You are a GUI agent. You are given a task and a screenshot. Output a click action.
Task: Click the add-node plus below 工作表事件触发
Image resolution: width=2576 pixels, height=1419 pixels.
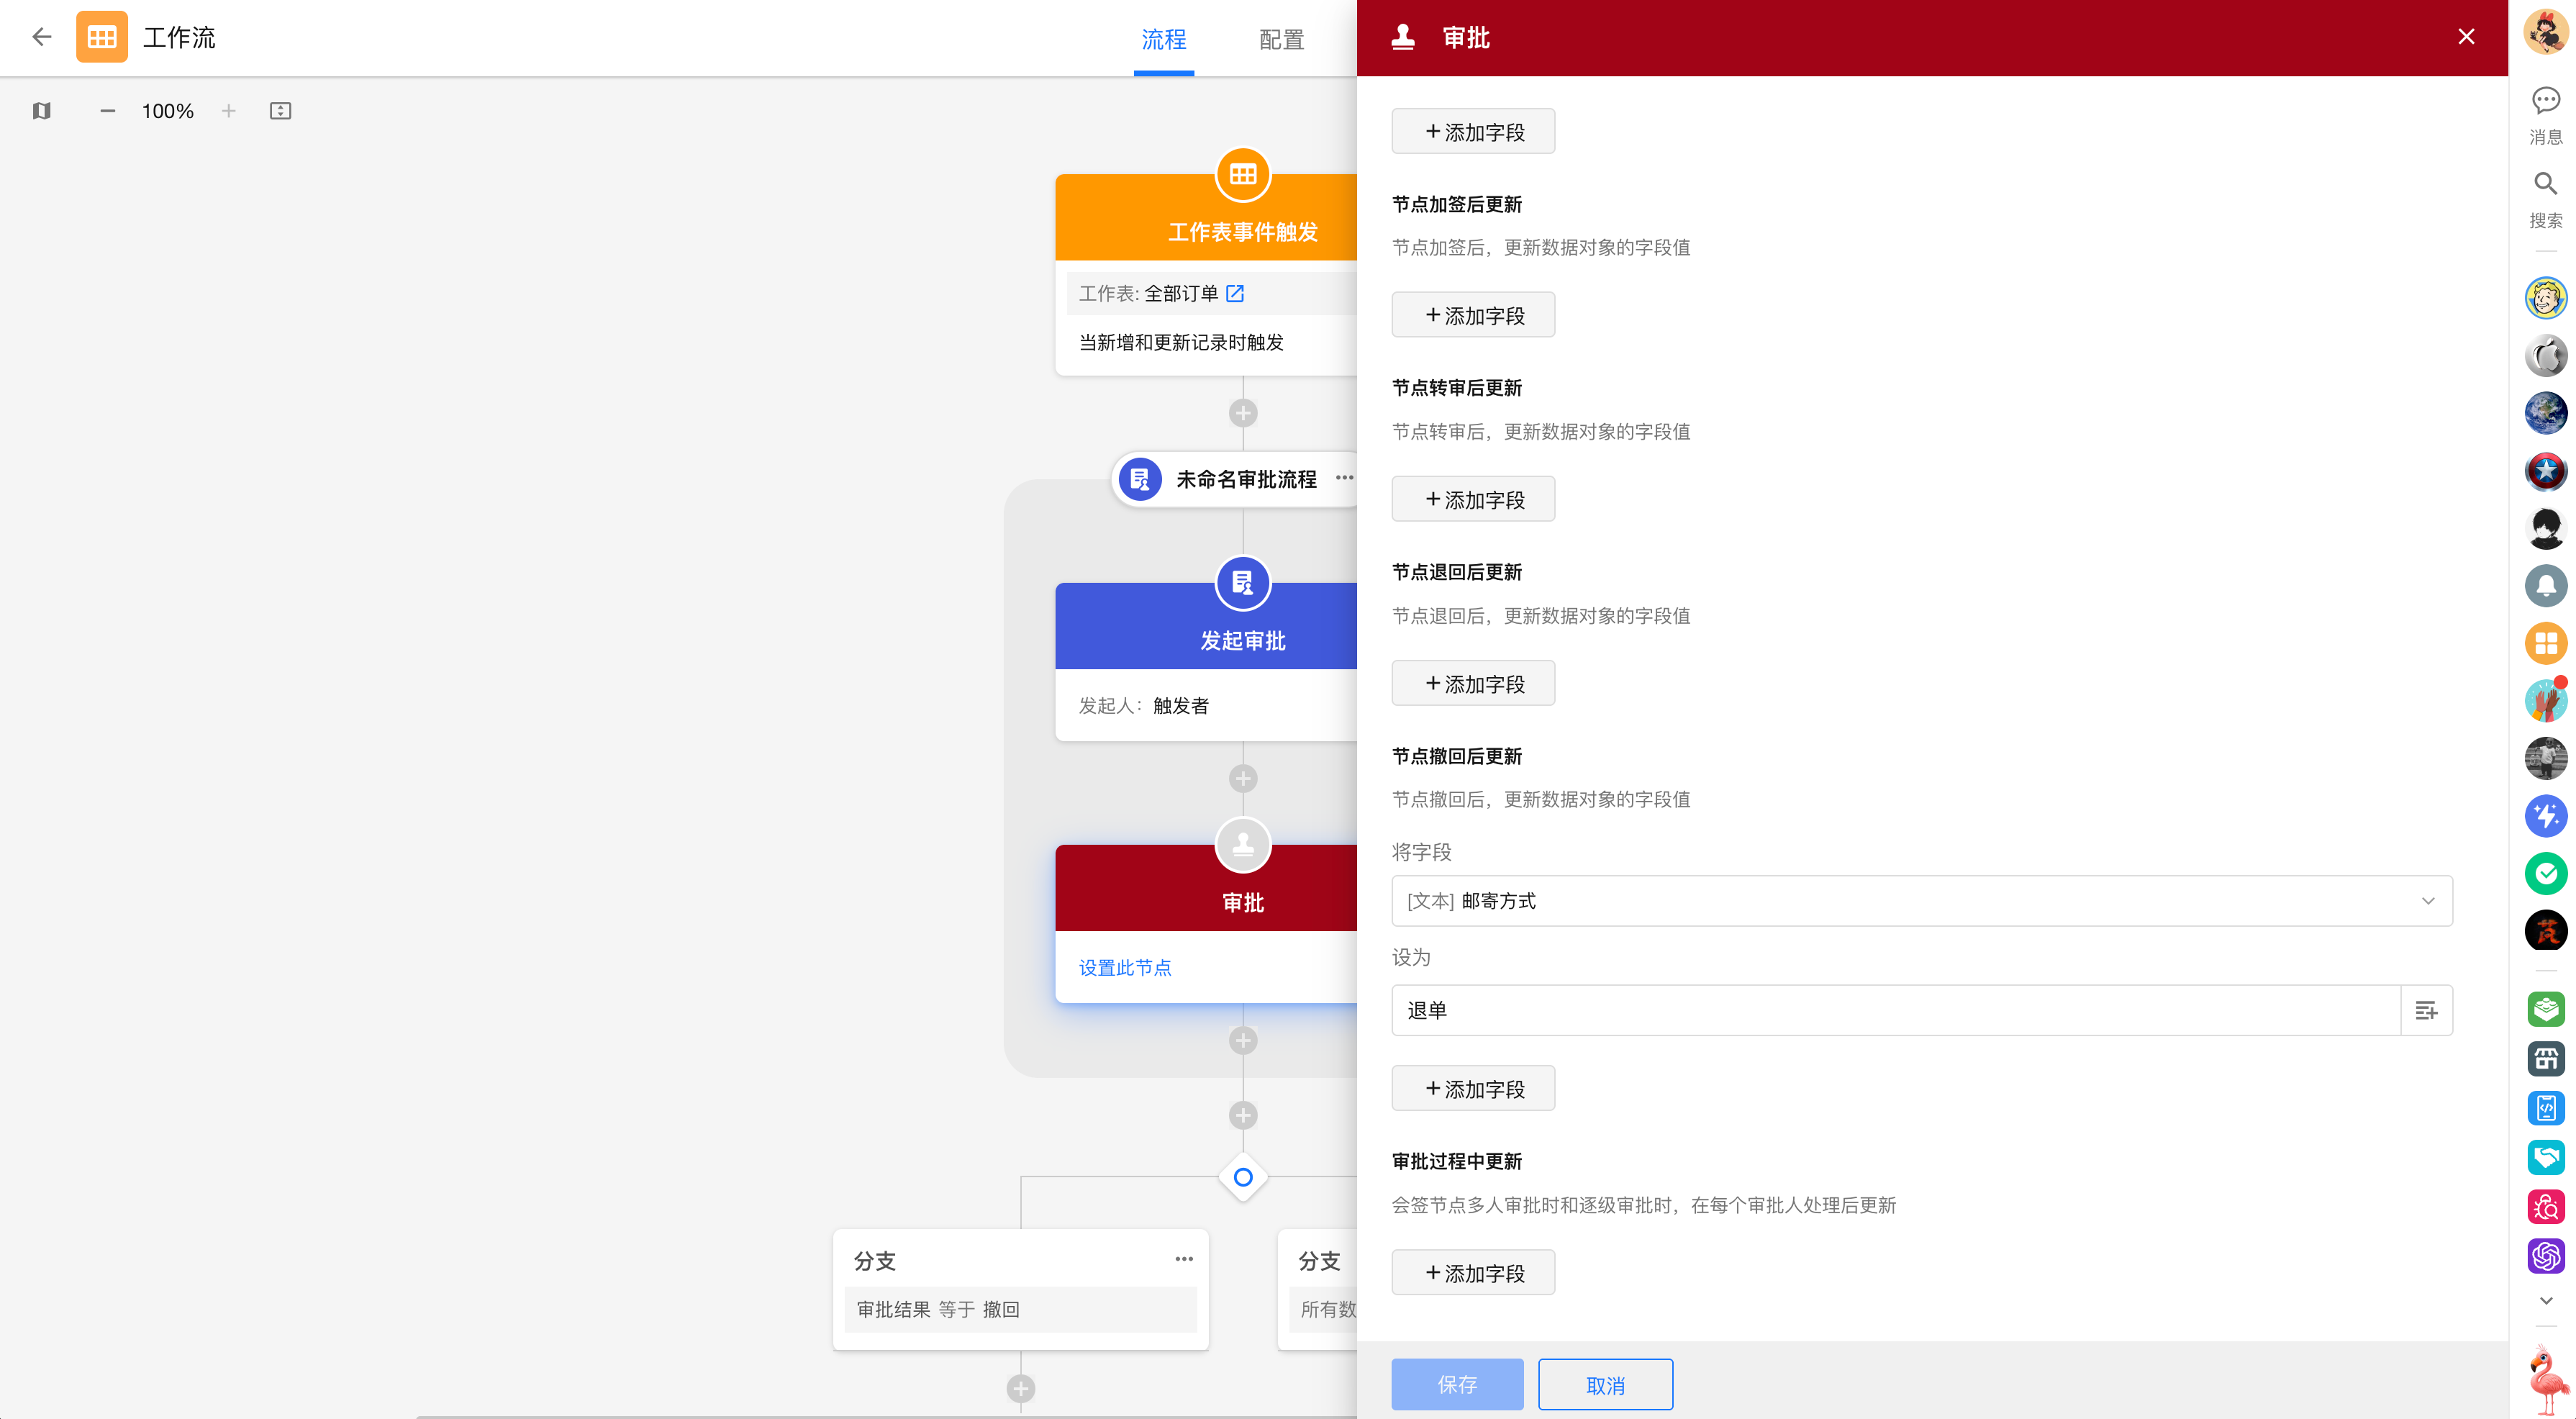[x=1243, y=413]
